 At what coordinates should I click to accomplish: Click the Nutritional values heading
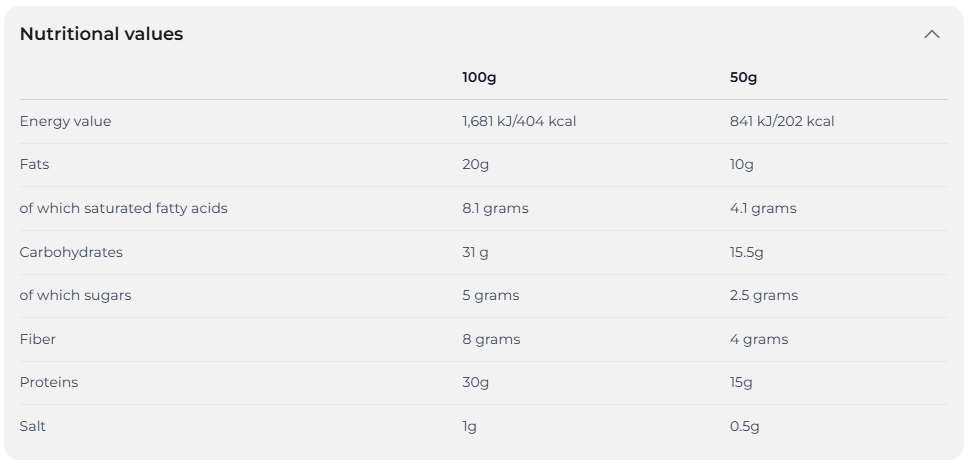(101, 34)
